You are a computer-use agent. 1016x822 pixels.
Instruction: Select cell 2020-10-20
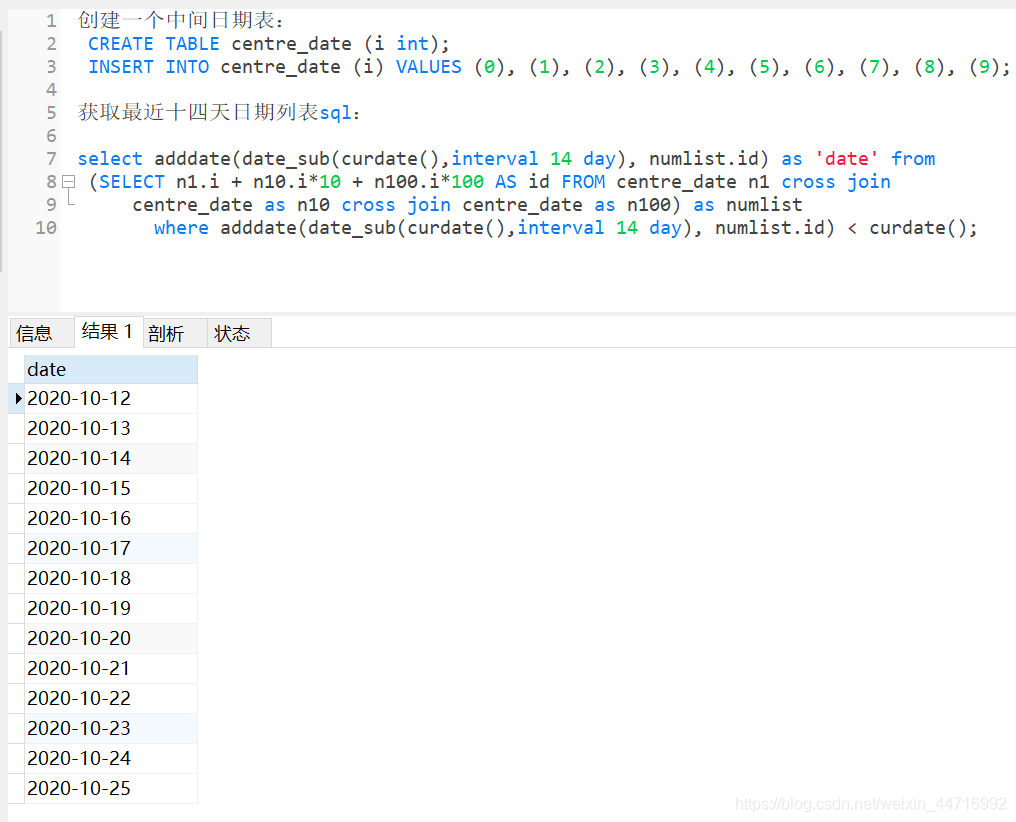coord(111,639)
